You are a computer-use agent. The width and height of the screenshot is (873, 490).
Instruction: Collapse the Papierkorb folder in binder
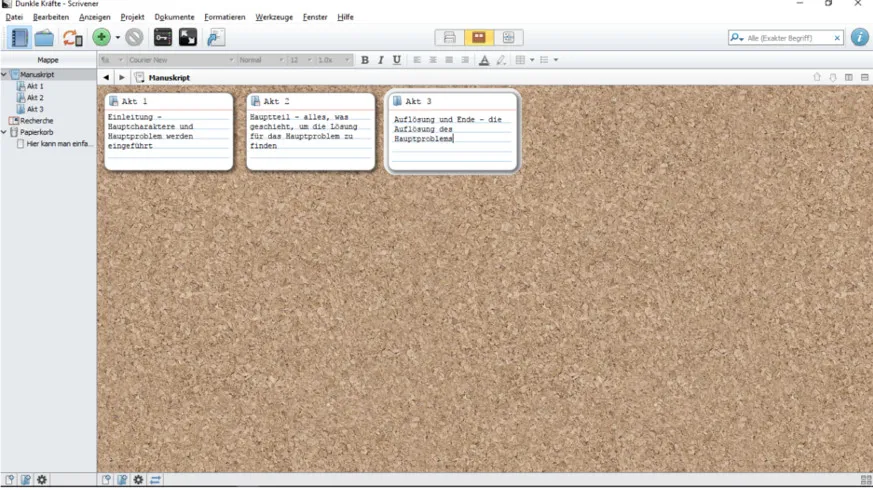(x=4, y=133)
